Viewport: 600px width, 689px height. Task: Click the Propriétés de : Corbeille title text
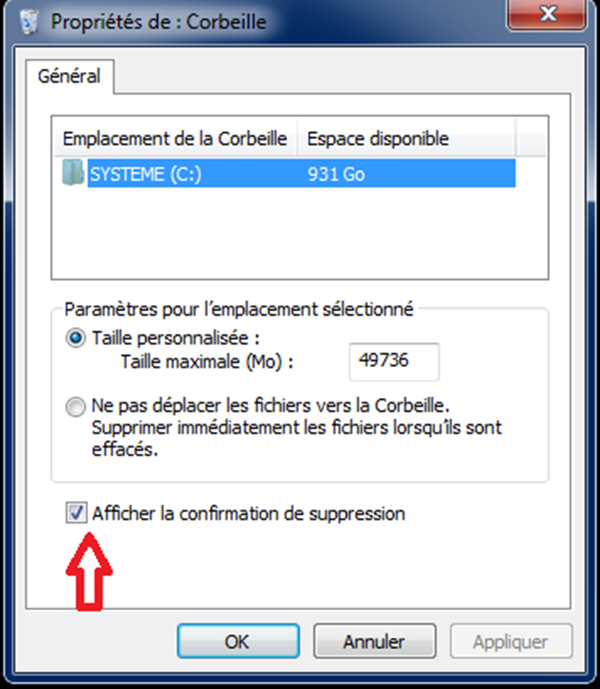click(x=158, y=20)
